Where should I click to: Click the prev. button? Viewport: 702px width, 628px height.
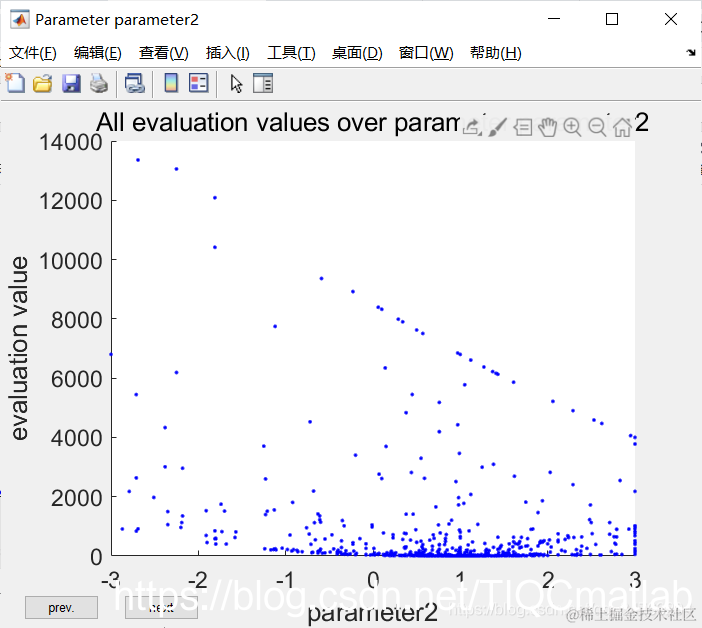click(61, 607)
